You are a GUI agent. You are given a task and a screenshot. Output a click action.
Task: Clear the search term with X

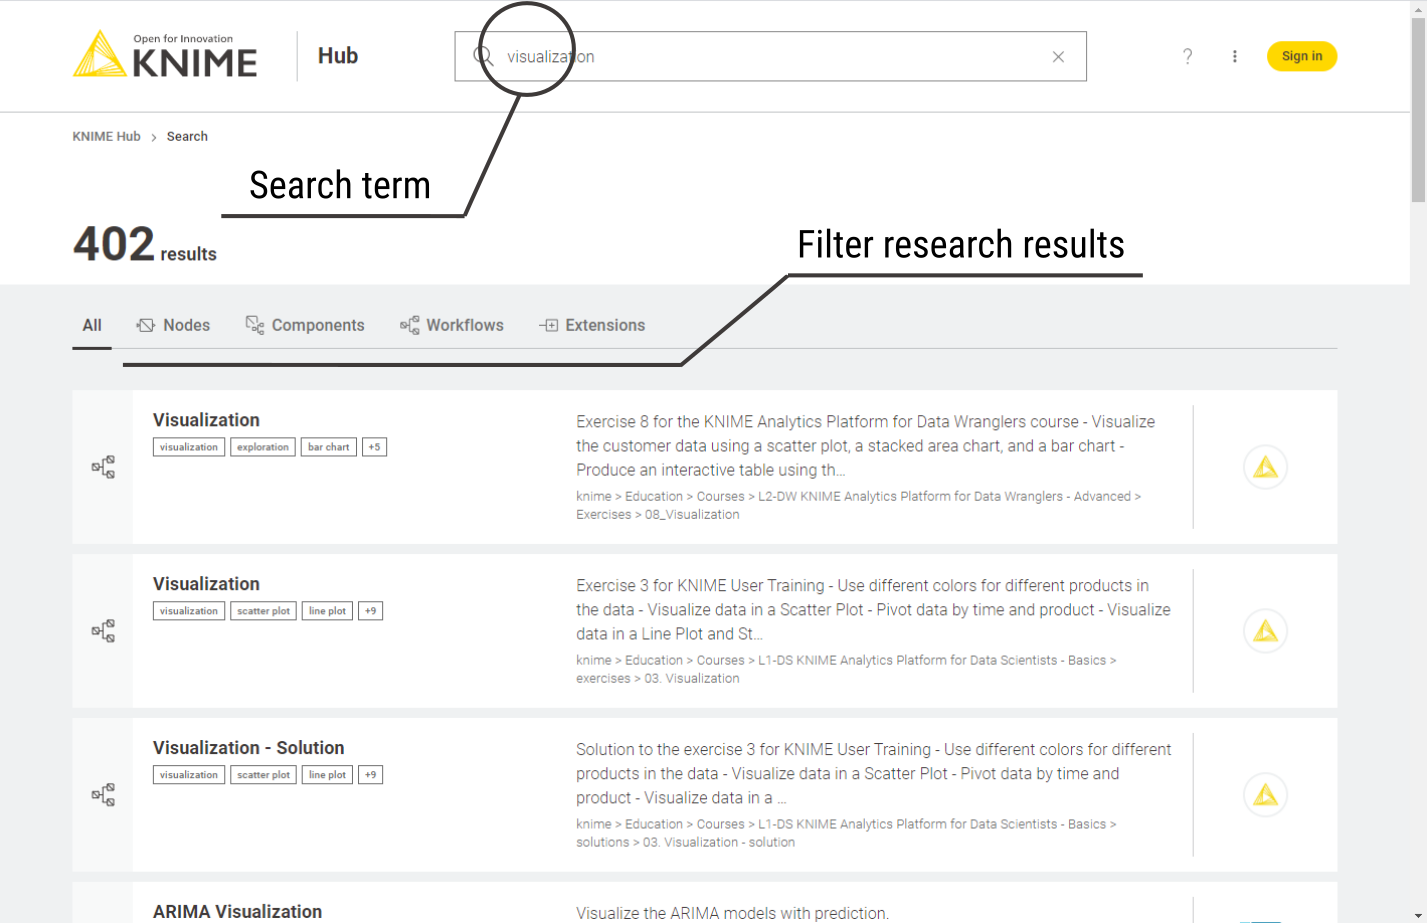tap(1058, 57)
